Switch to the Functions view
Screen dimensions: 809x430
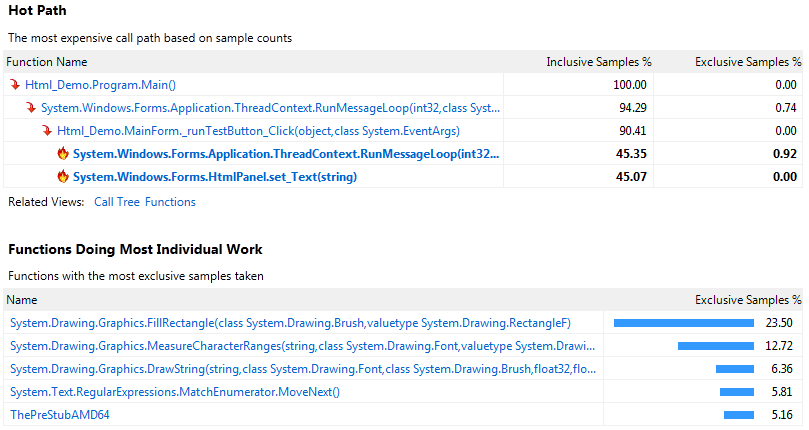click(x=170, y=202)
